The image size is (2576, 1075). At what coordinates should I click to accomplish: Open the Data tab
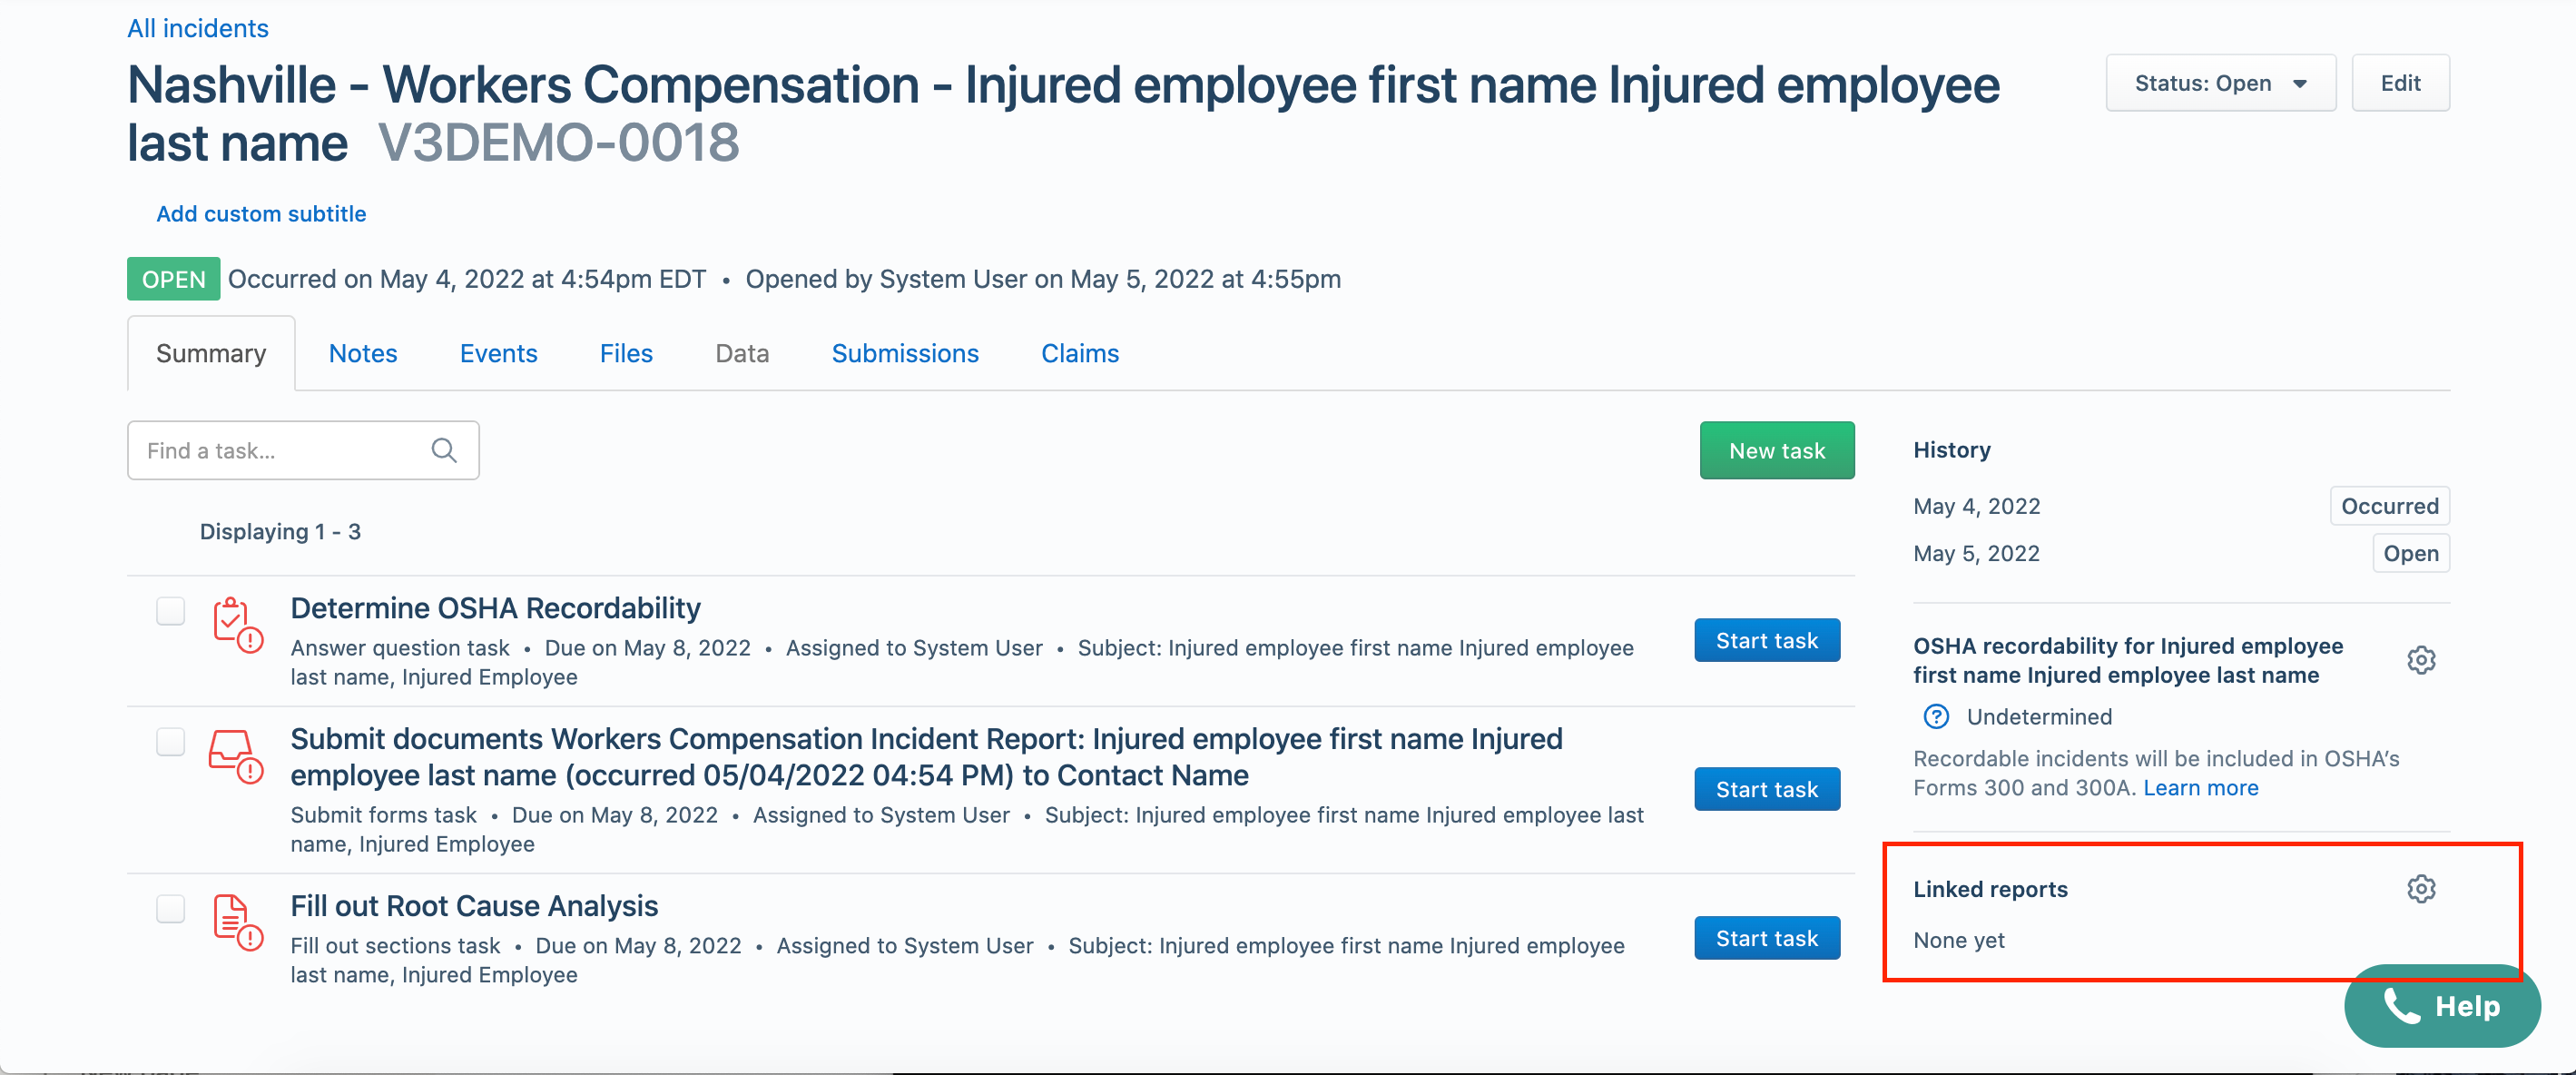pos(742,353)
